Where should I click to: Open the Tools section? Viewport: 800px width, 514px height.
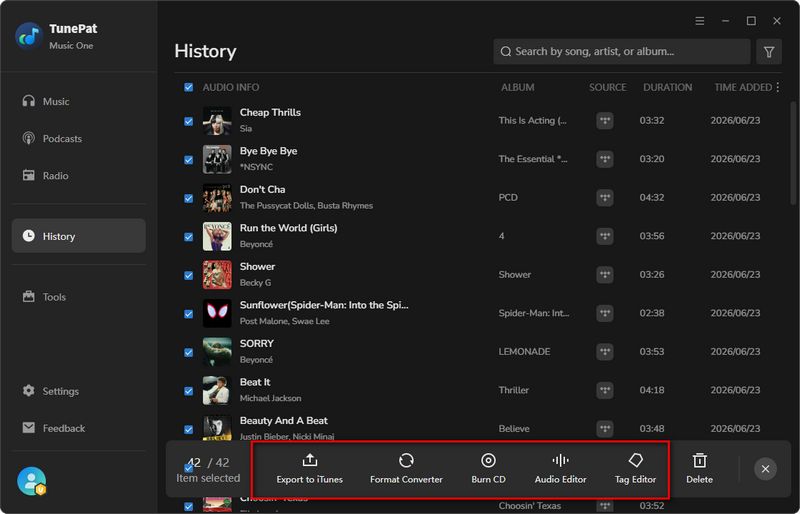click(x=44, y=297)
